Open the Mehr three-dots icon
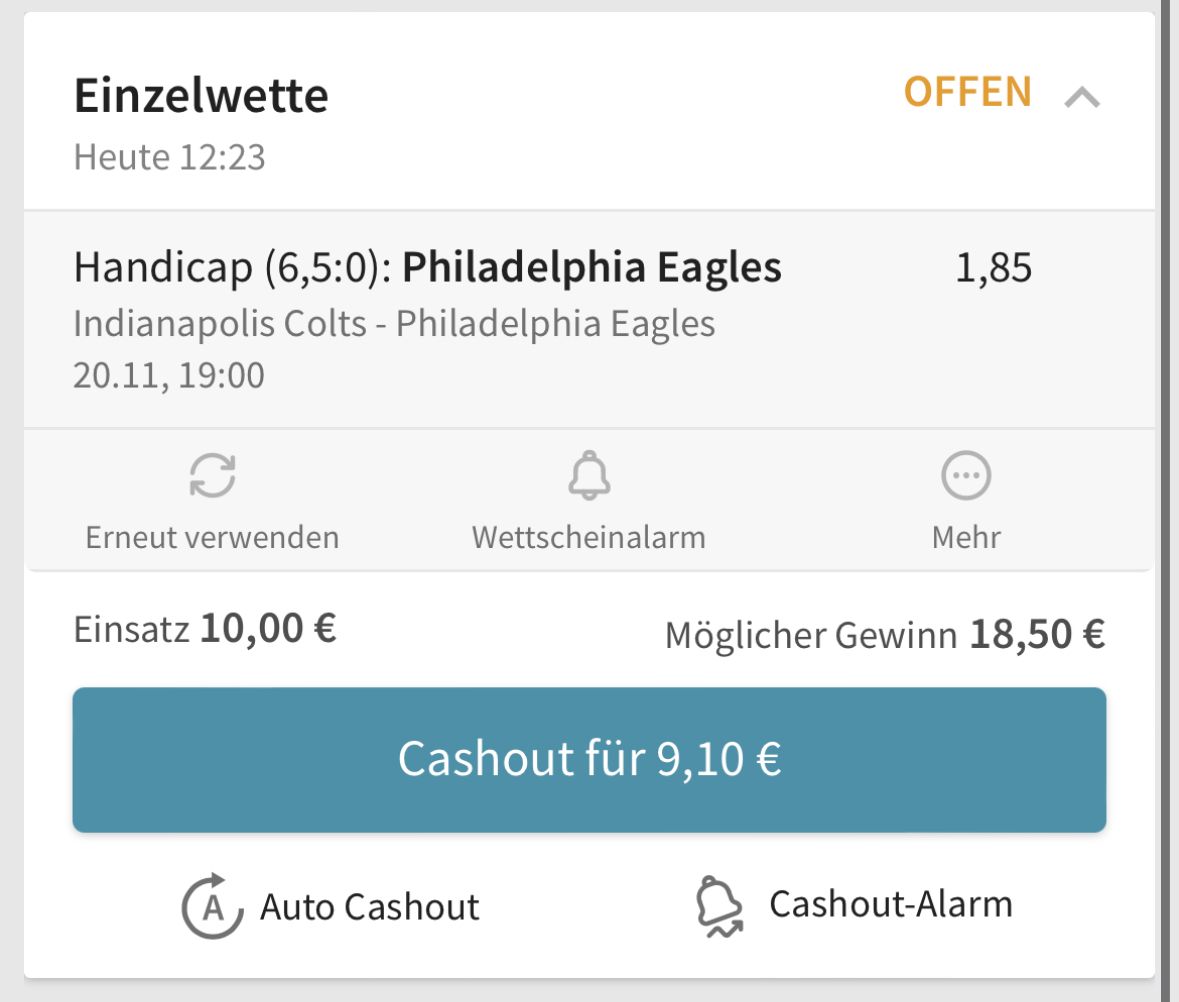1179x1002 pixels. click(x=966, y=475)
